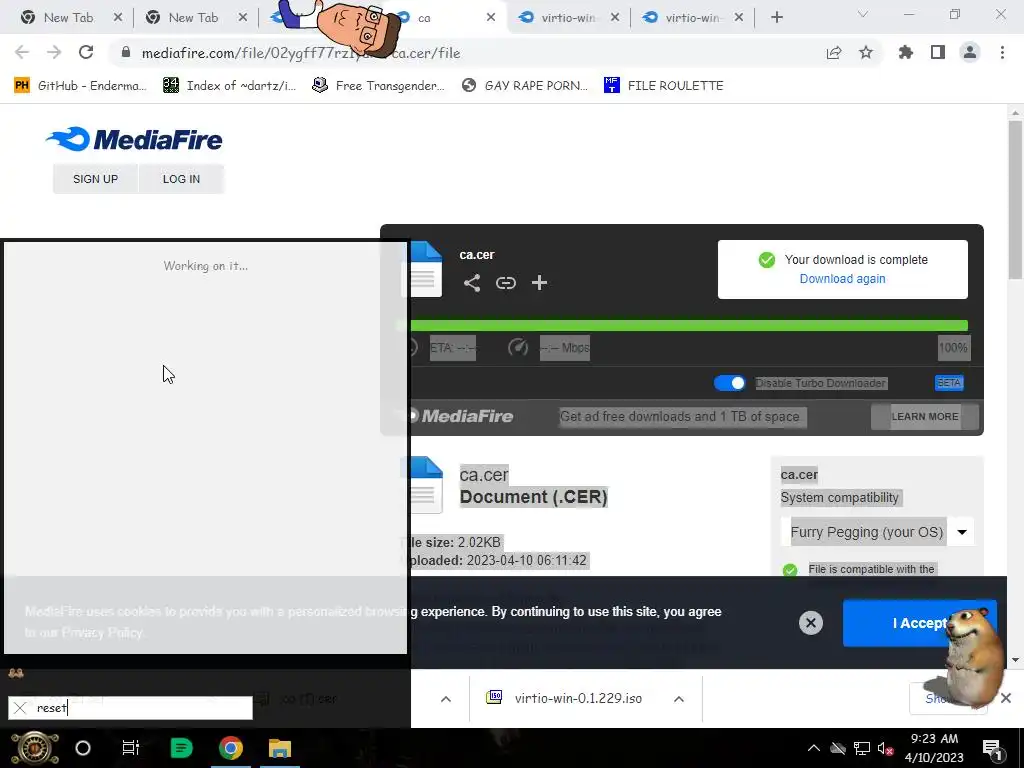Viewport: 1024px width, 768px height.
Task: Click the browser forward arrow
Action: 54,52
